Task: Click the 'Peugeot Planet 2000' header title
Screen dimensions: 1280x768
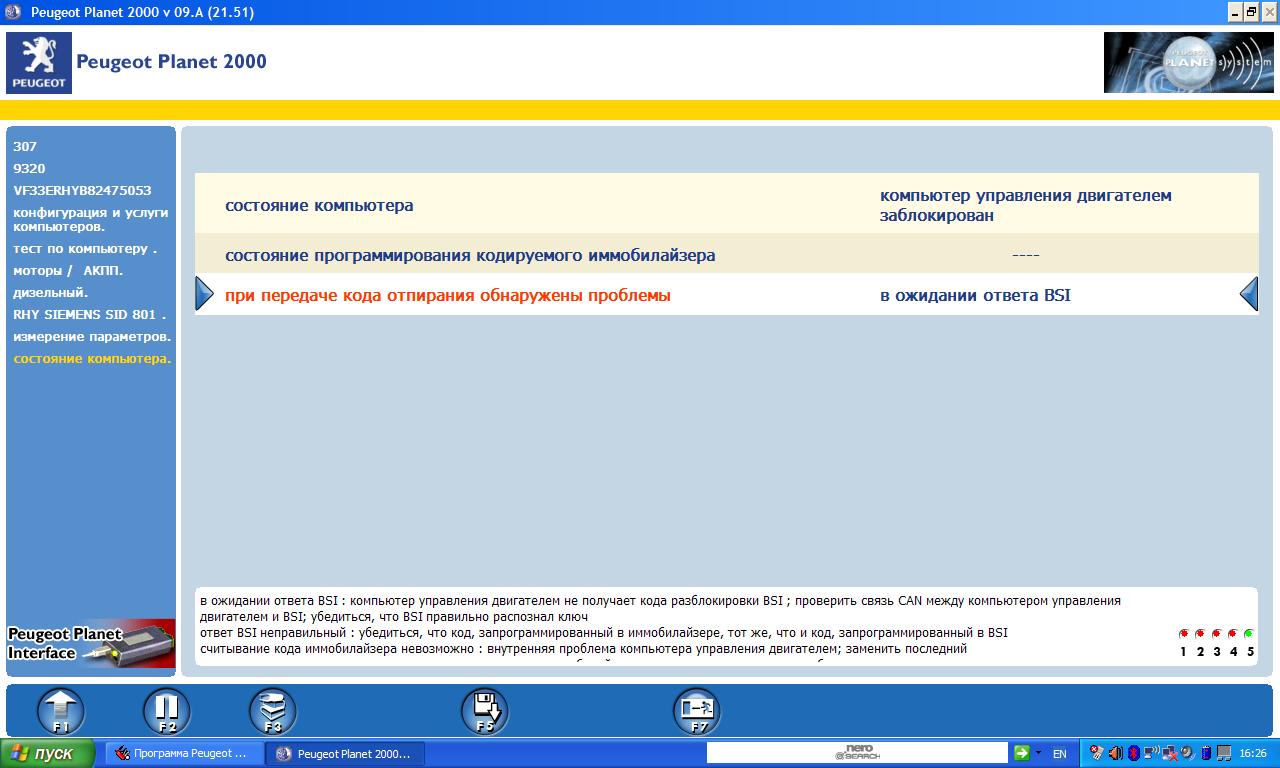Action: 172,62
